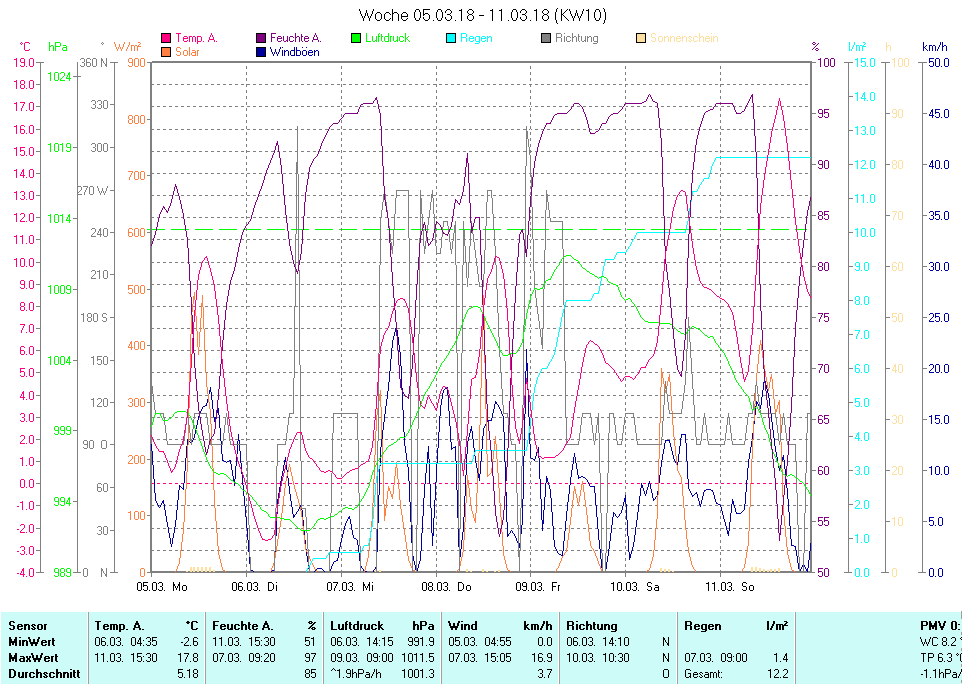Select the 'Sonnenschein' legend label
This screenshot has width=962, height=684.
pyautogui.click(x=684, y=38)
